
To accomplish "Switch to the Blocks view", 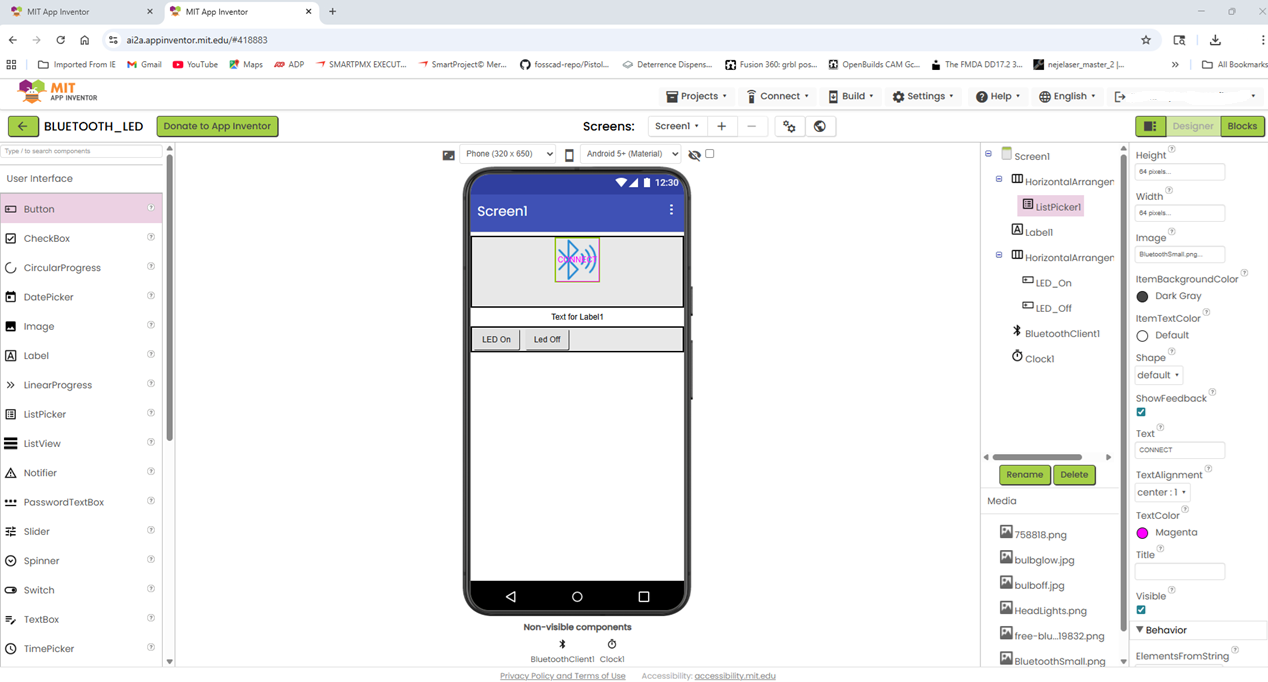I will 1242,126.
